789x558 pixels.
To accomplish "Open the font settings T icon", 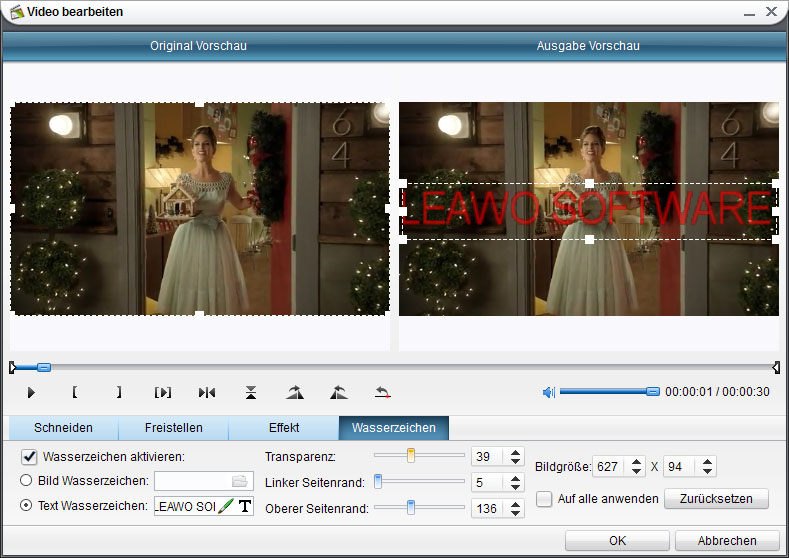I will coord(244,507).
